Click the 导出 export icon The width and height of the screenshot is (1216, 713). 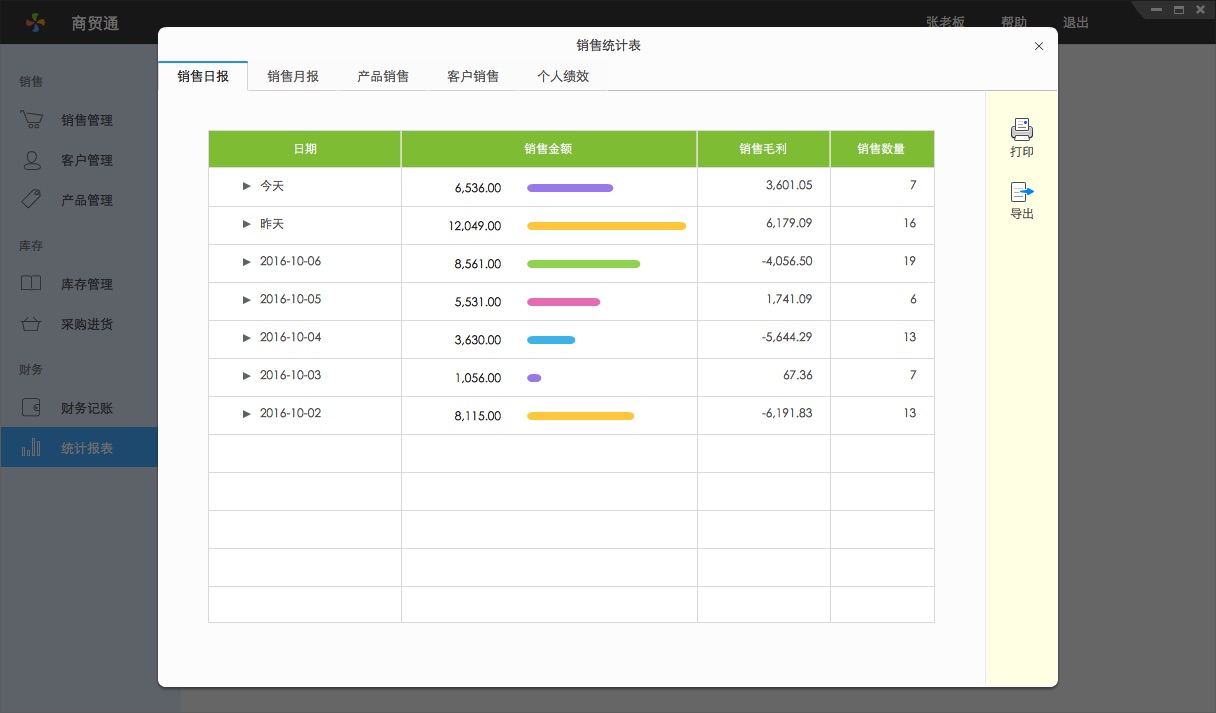pyautogui.click(x=1021, y=198)
